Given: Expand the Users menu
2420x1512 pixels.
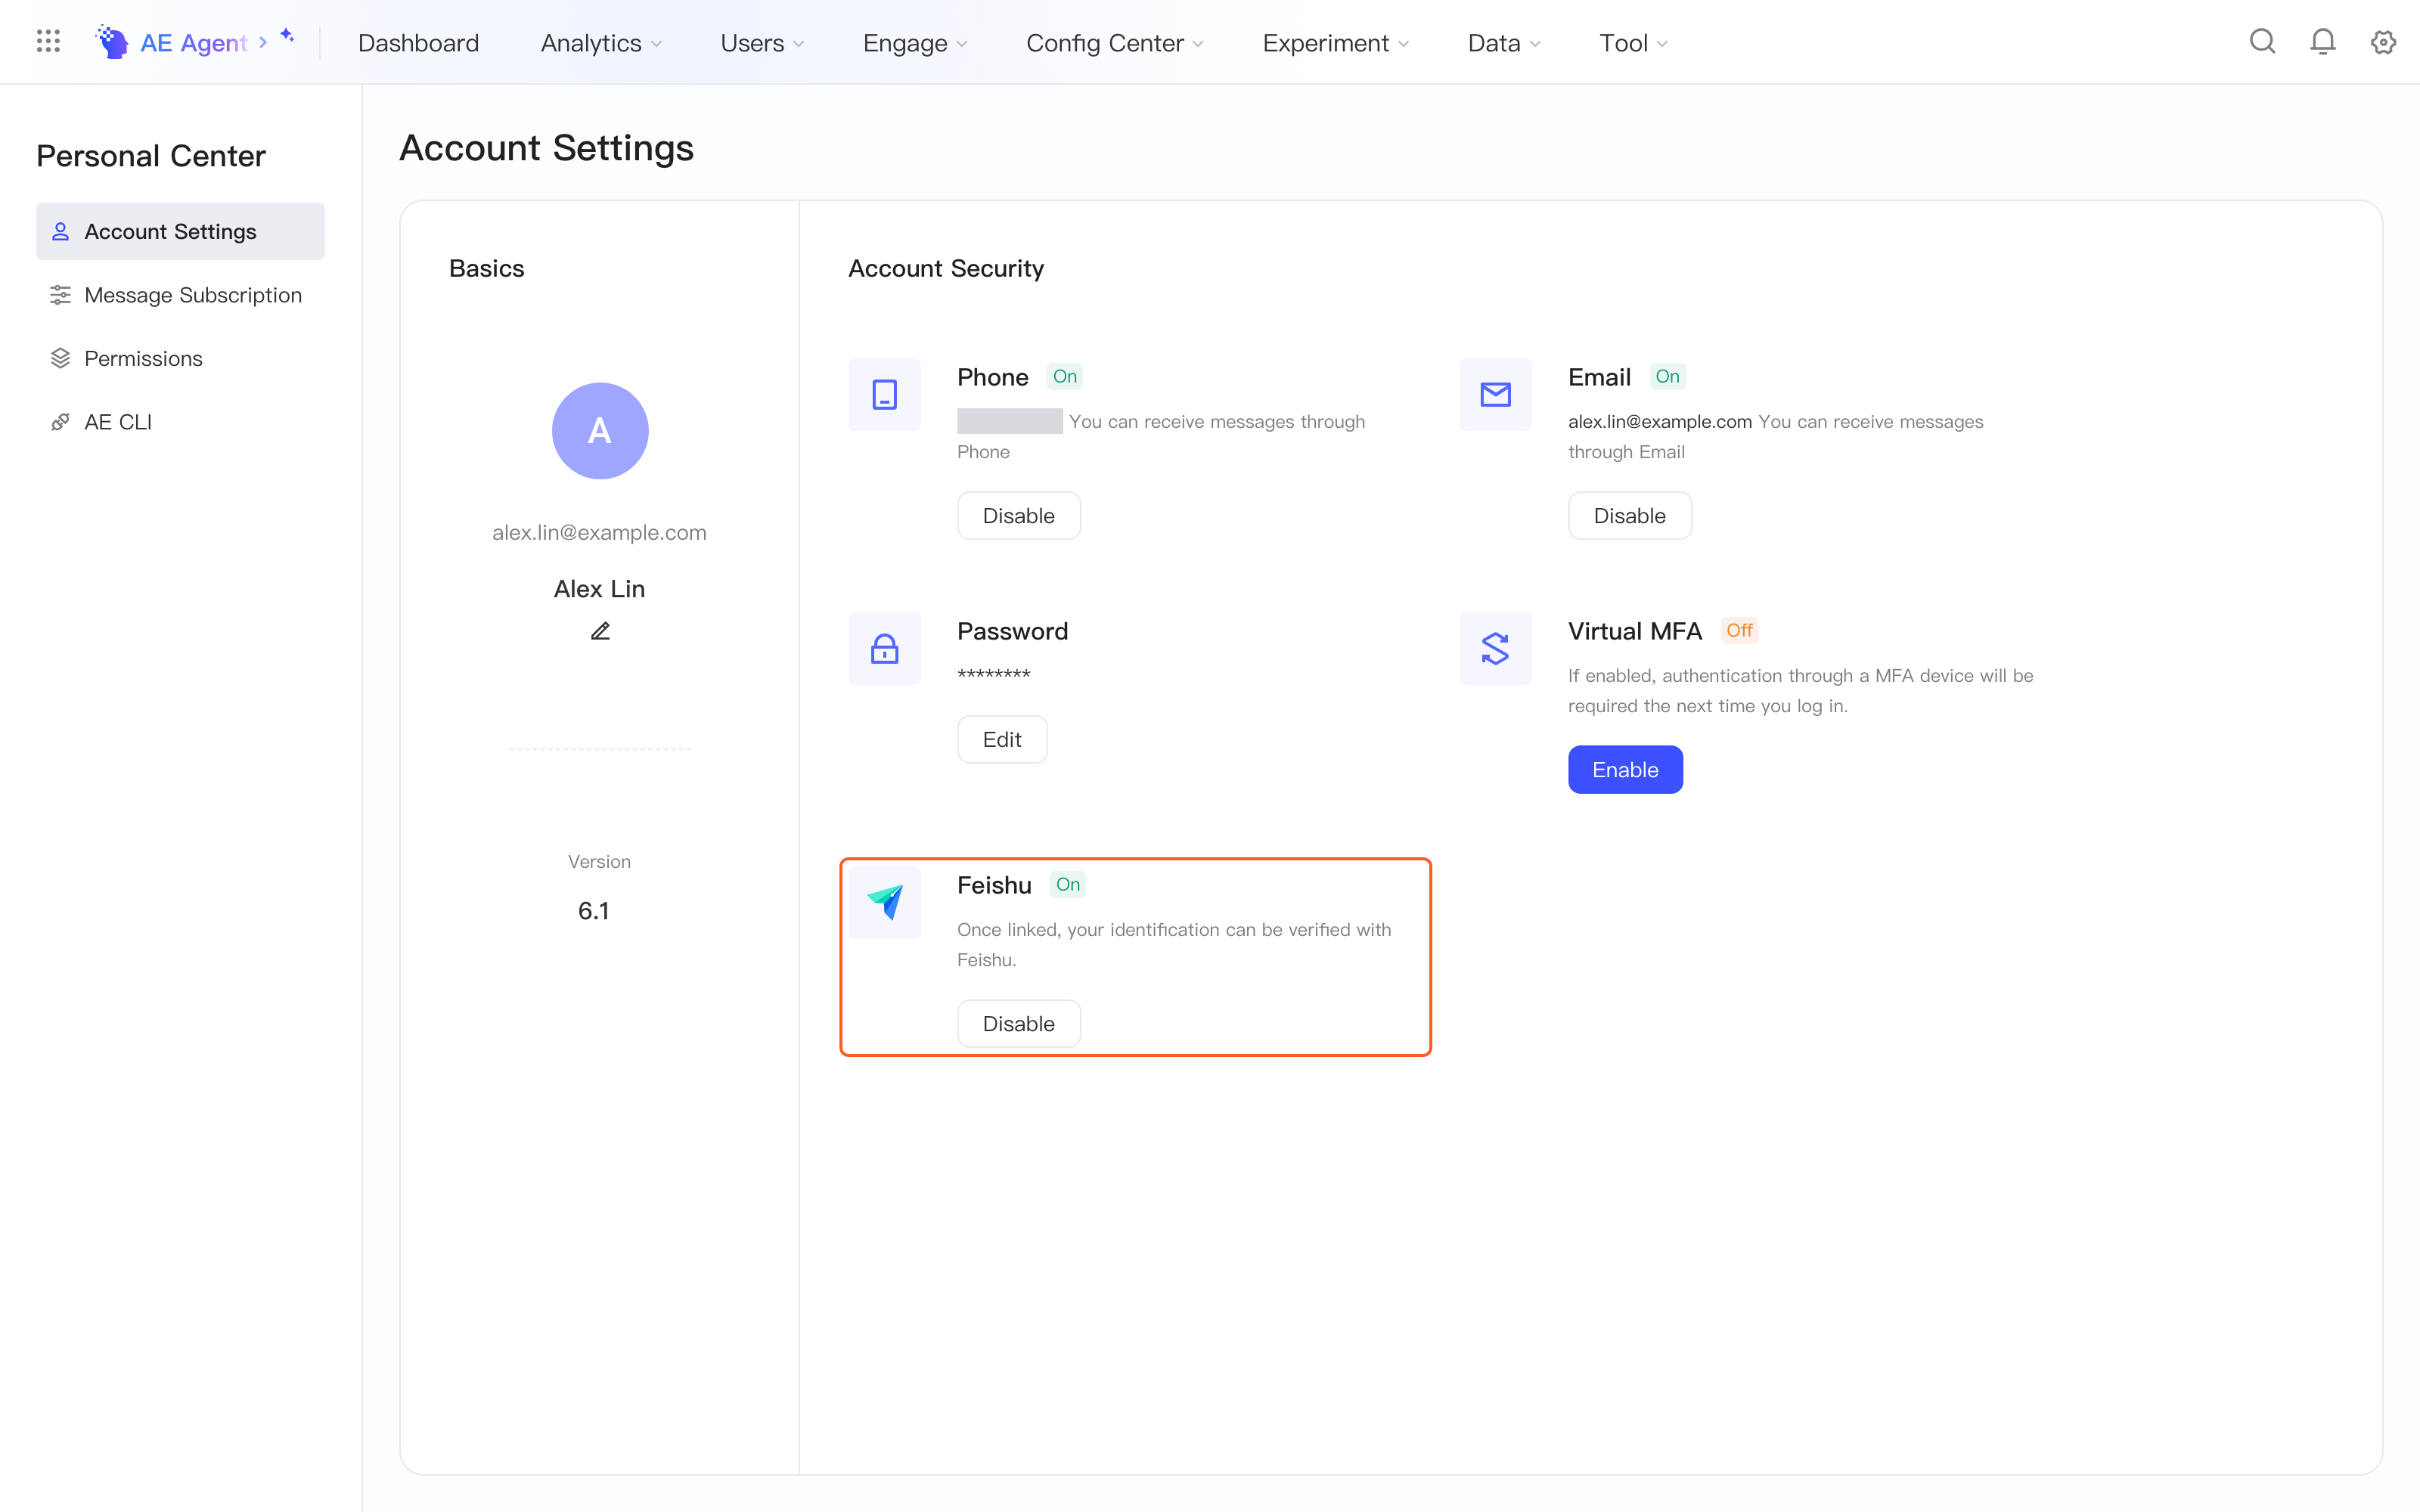Looking at the screenshot, I should [x=762, y=43].
